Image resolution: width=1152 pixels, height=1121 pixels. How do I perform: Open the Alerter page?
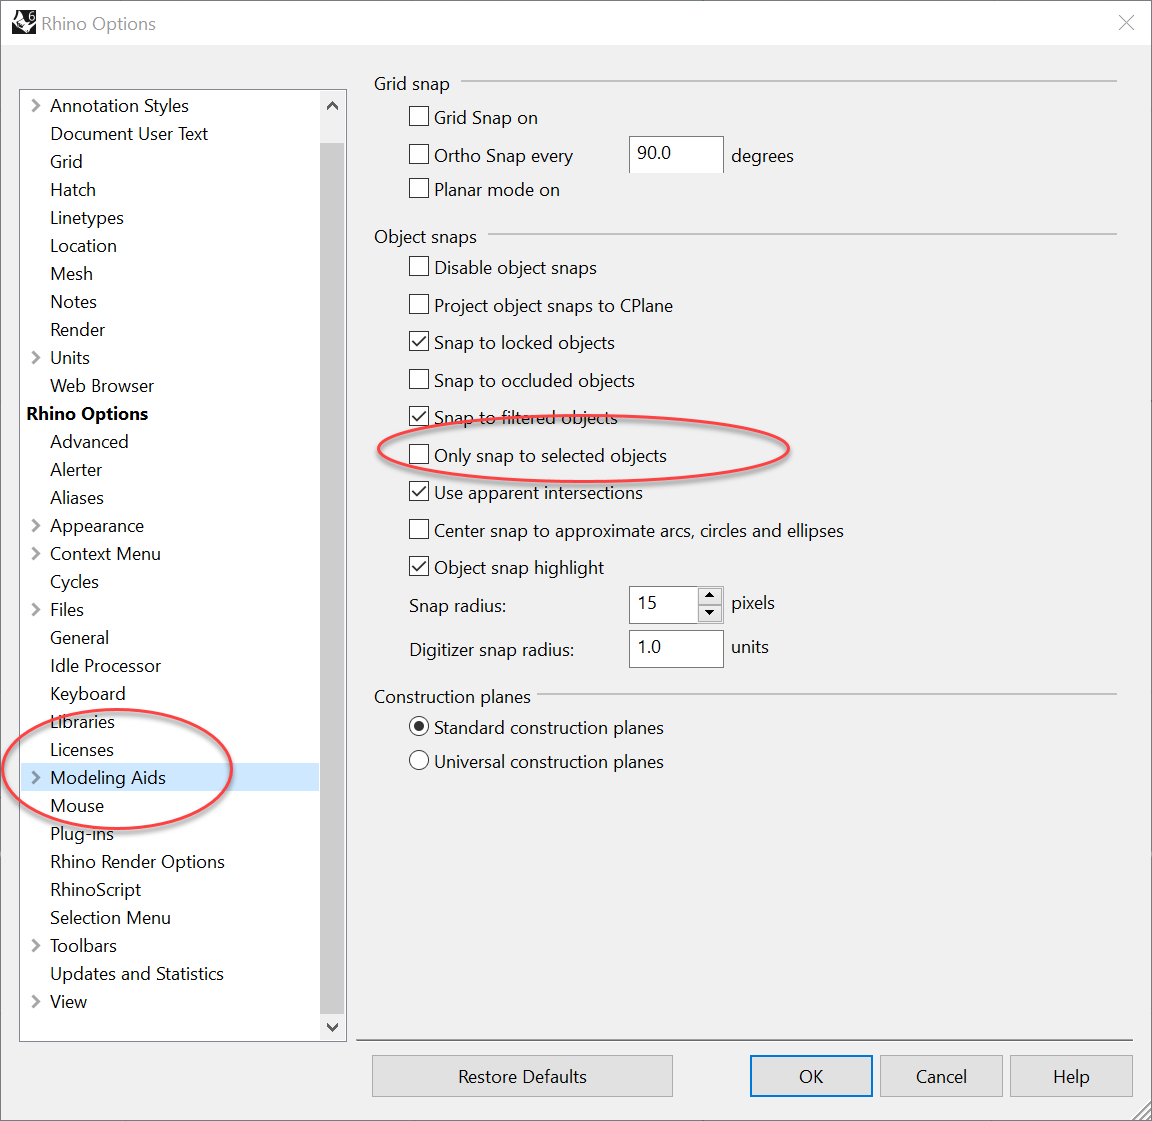coord(76,469)
